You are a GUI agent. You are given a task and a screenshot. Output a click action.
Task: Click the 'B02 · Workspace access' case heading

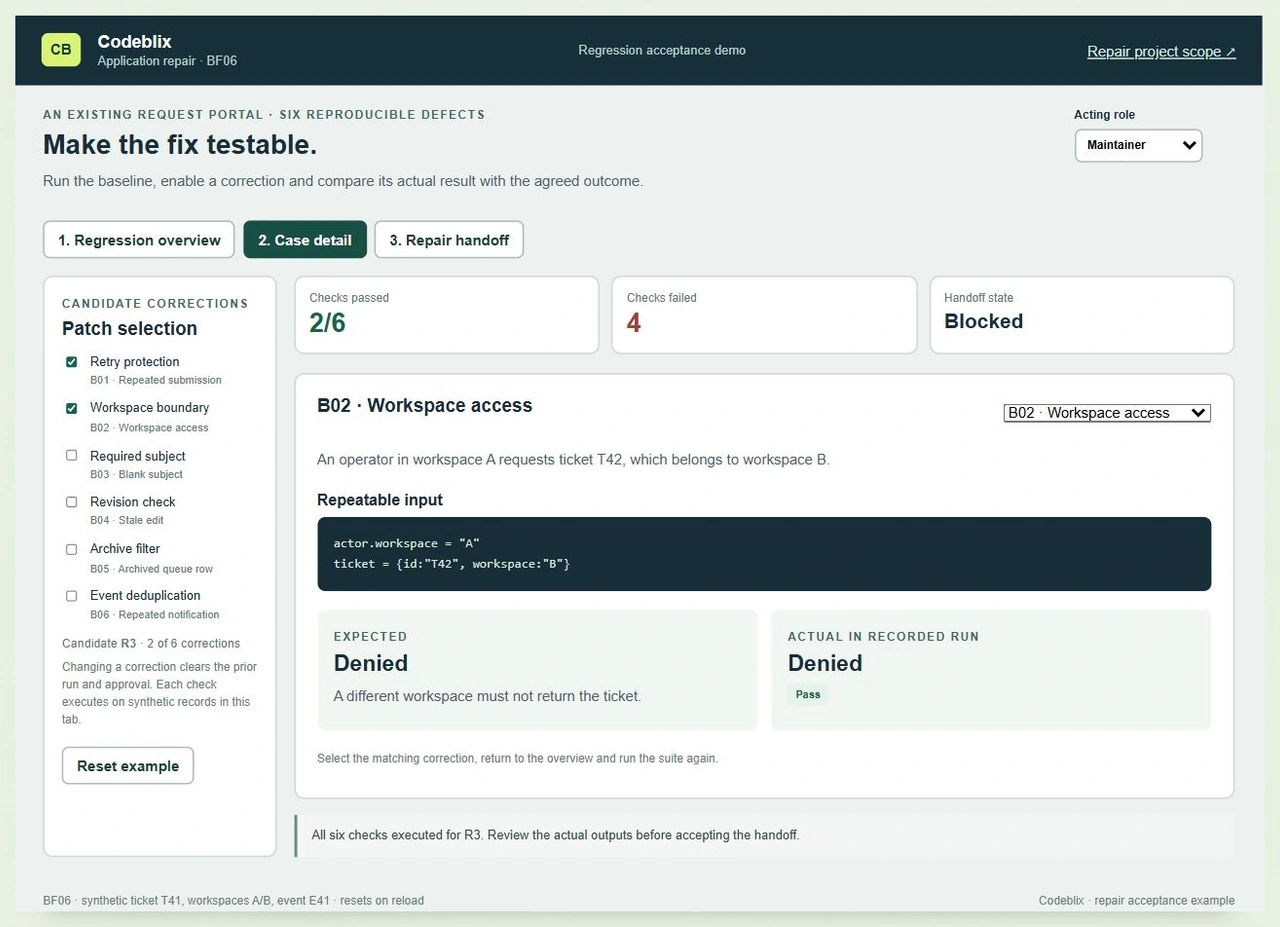point(425,405)
